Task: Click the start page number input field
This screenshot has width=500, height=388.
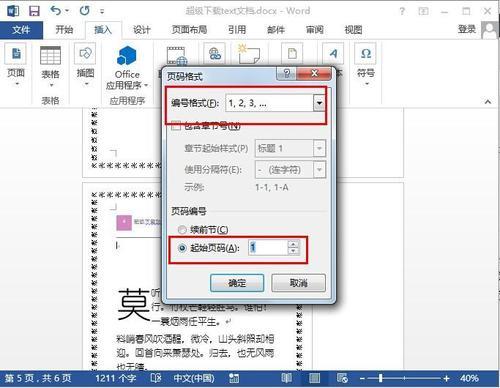Action: point(268,248)
